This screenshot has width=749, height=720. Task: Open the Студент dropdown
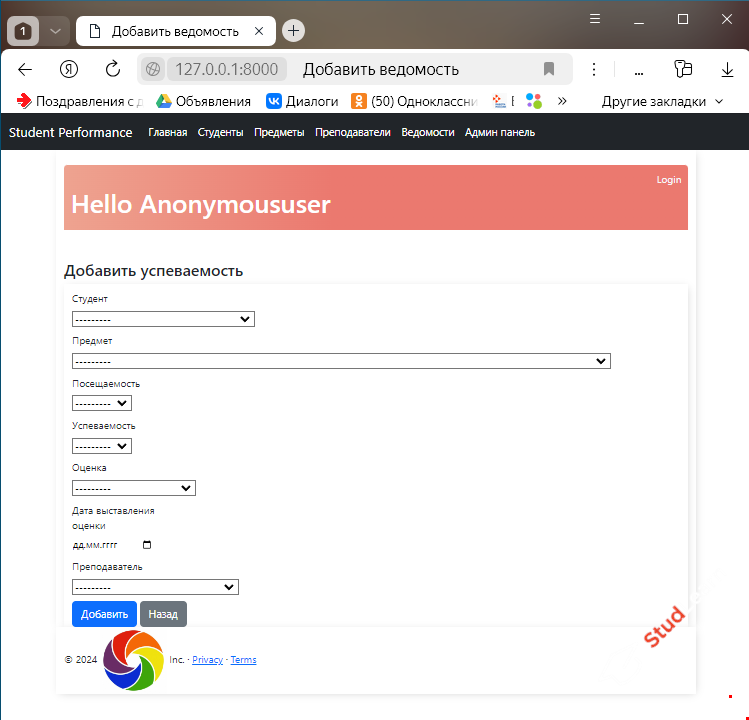pos(163,319)
